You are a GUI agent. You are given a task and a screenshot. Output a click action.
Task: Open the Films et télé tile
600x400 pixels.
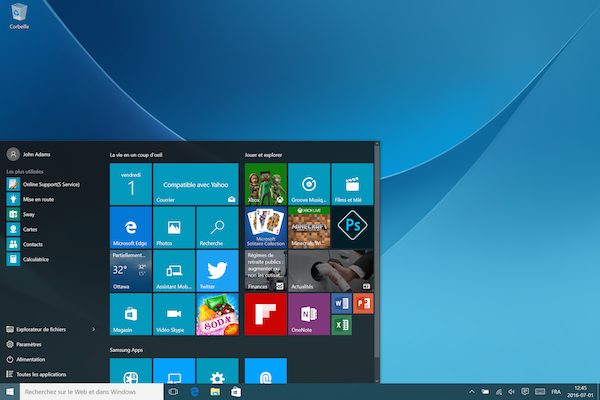pyautogui.click(x=352, y=184)
